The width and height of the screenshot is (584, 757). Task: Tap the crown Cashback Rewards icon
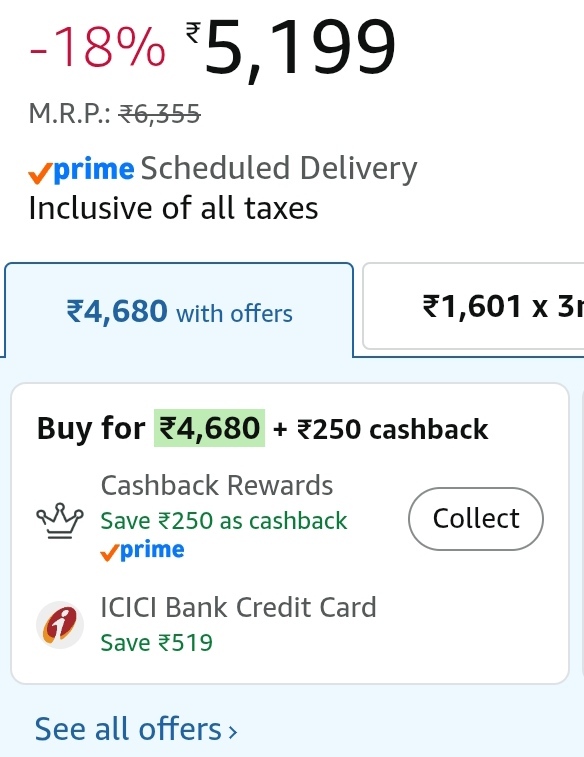[60, 520]
